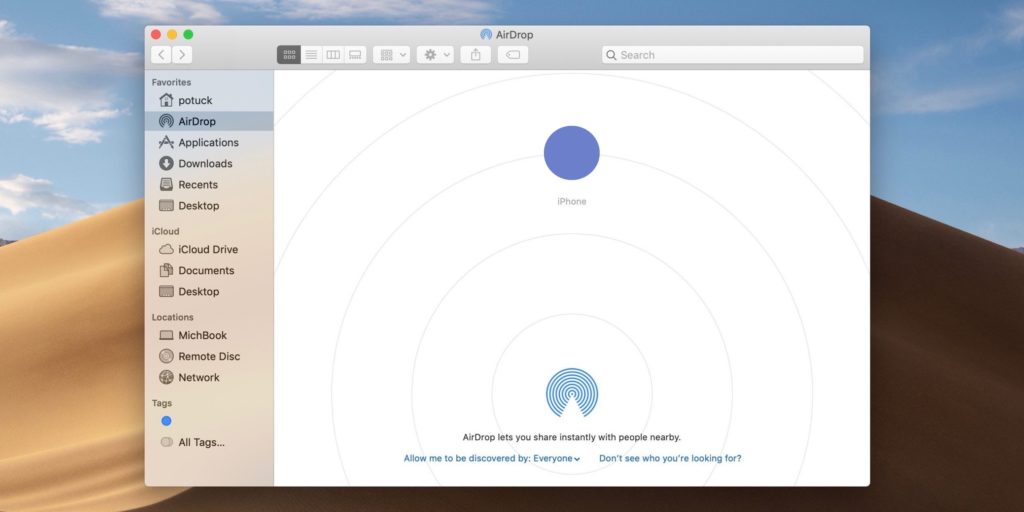Click the AirDrop description text
The height and width of the screenshot is (512, 1024).
[571, 438]
